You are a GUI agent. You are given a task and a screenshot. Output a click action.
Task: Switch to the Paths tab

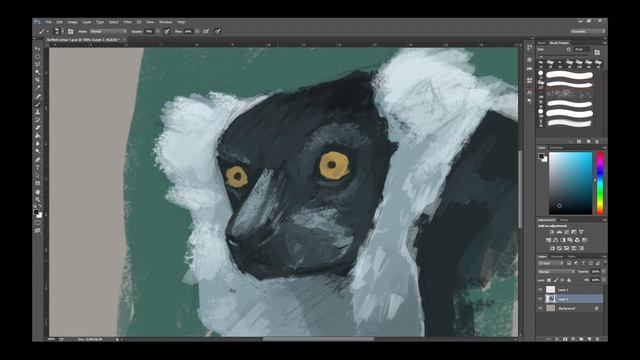click(571, 257)
